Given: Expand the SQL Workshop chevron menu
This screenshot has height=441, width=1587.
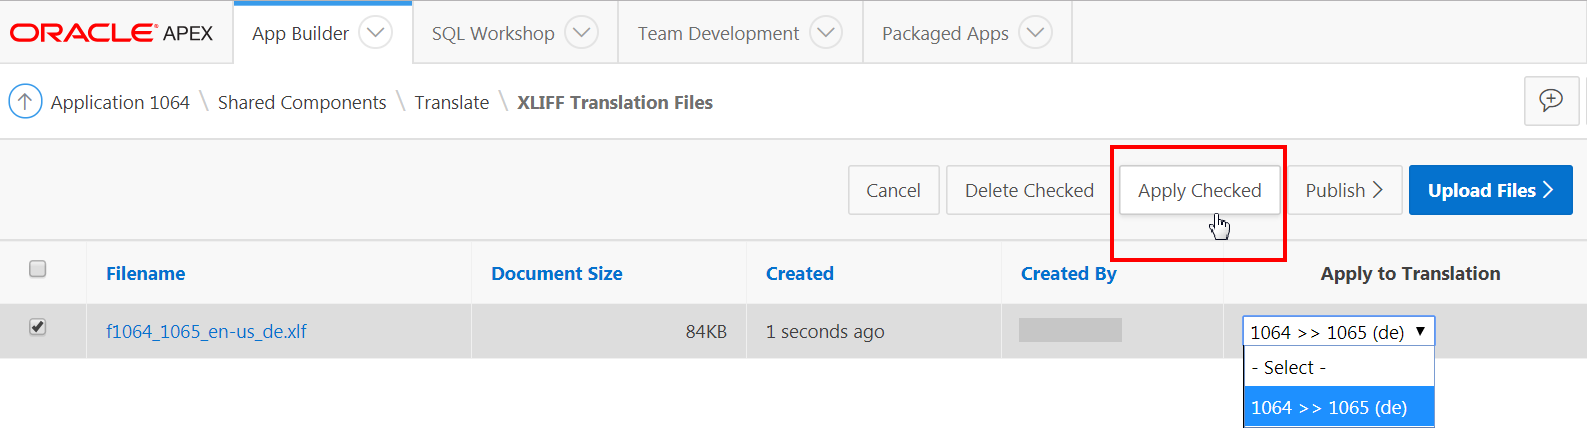Looking at the screenshot, I should tap(581, 33).
